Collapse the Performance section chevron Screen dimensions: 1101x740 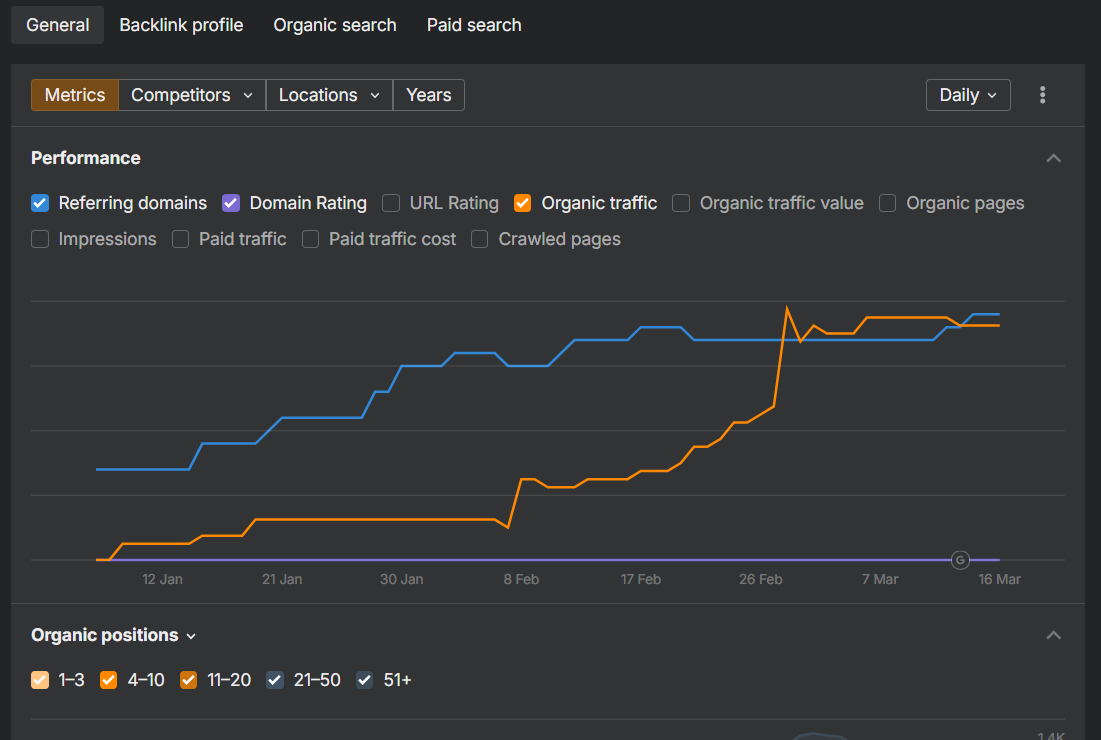(1053, 158)
